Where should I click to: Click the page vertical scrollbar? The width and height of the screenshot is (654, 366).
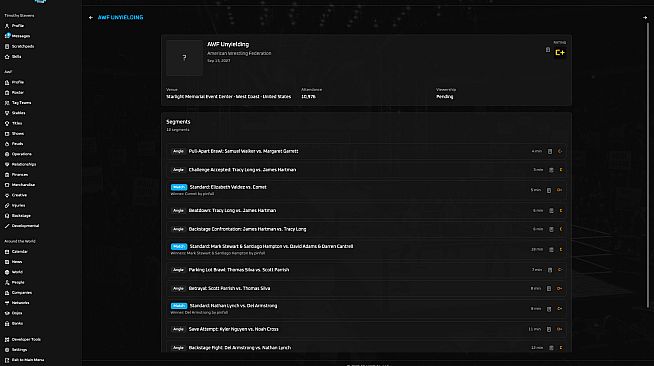648,165
